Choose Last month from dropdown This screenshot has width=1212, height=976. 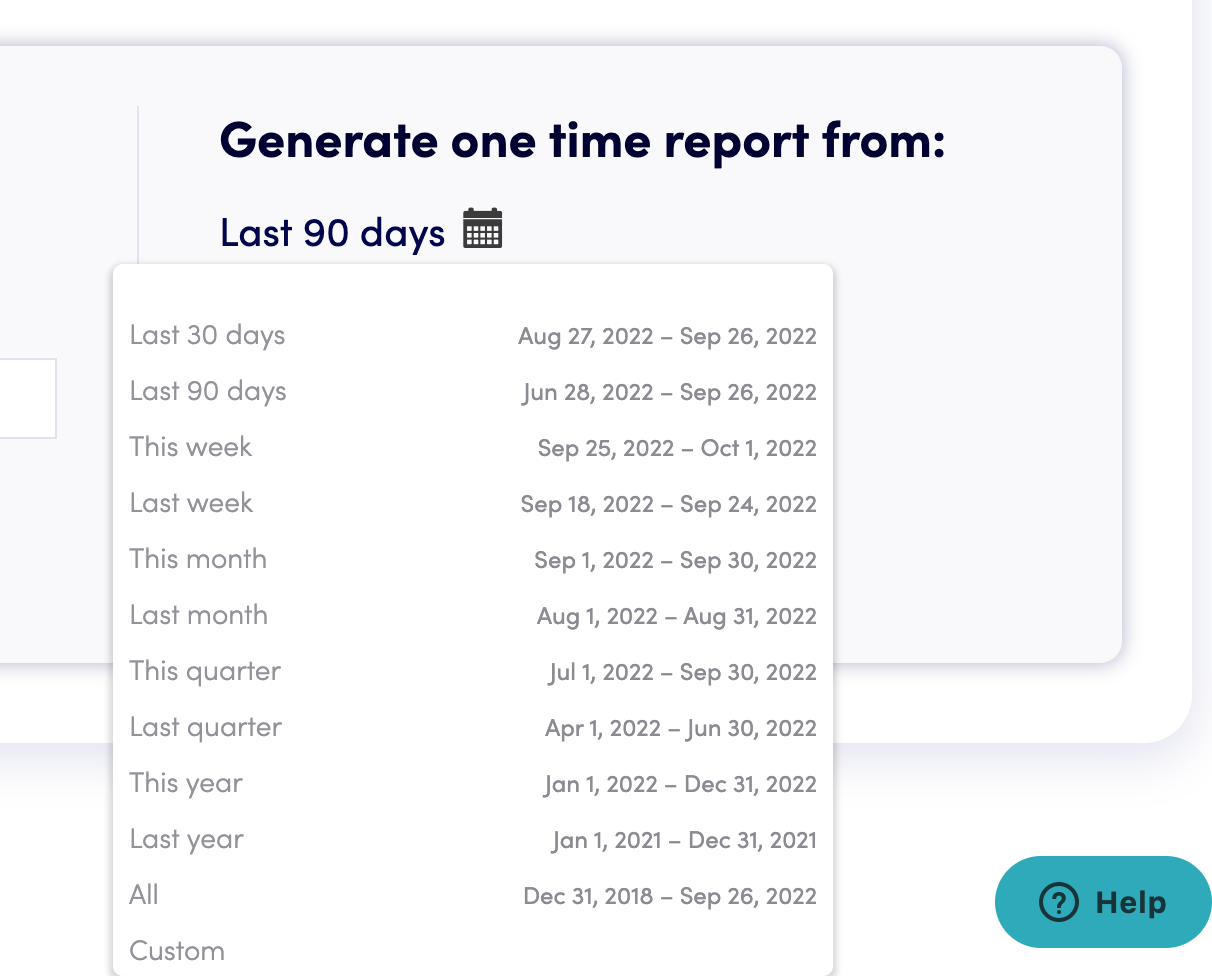tap(199, 615)
